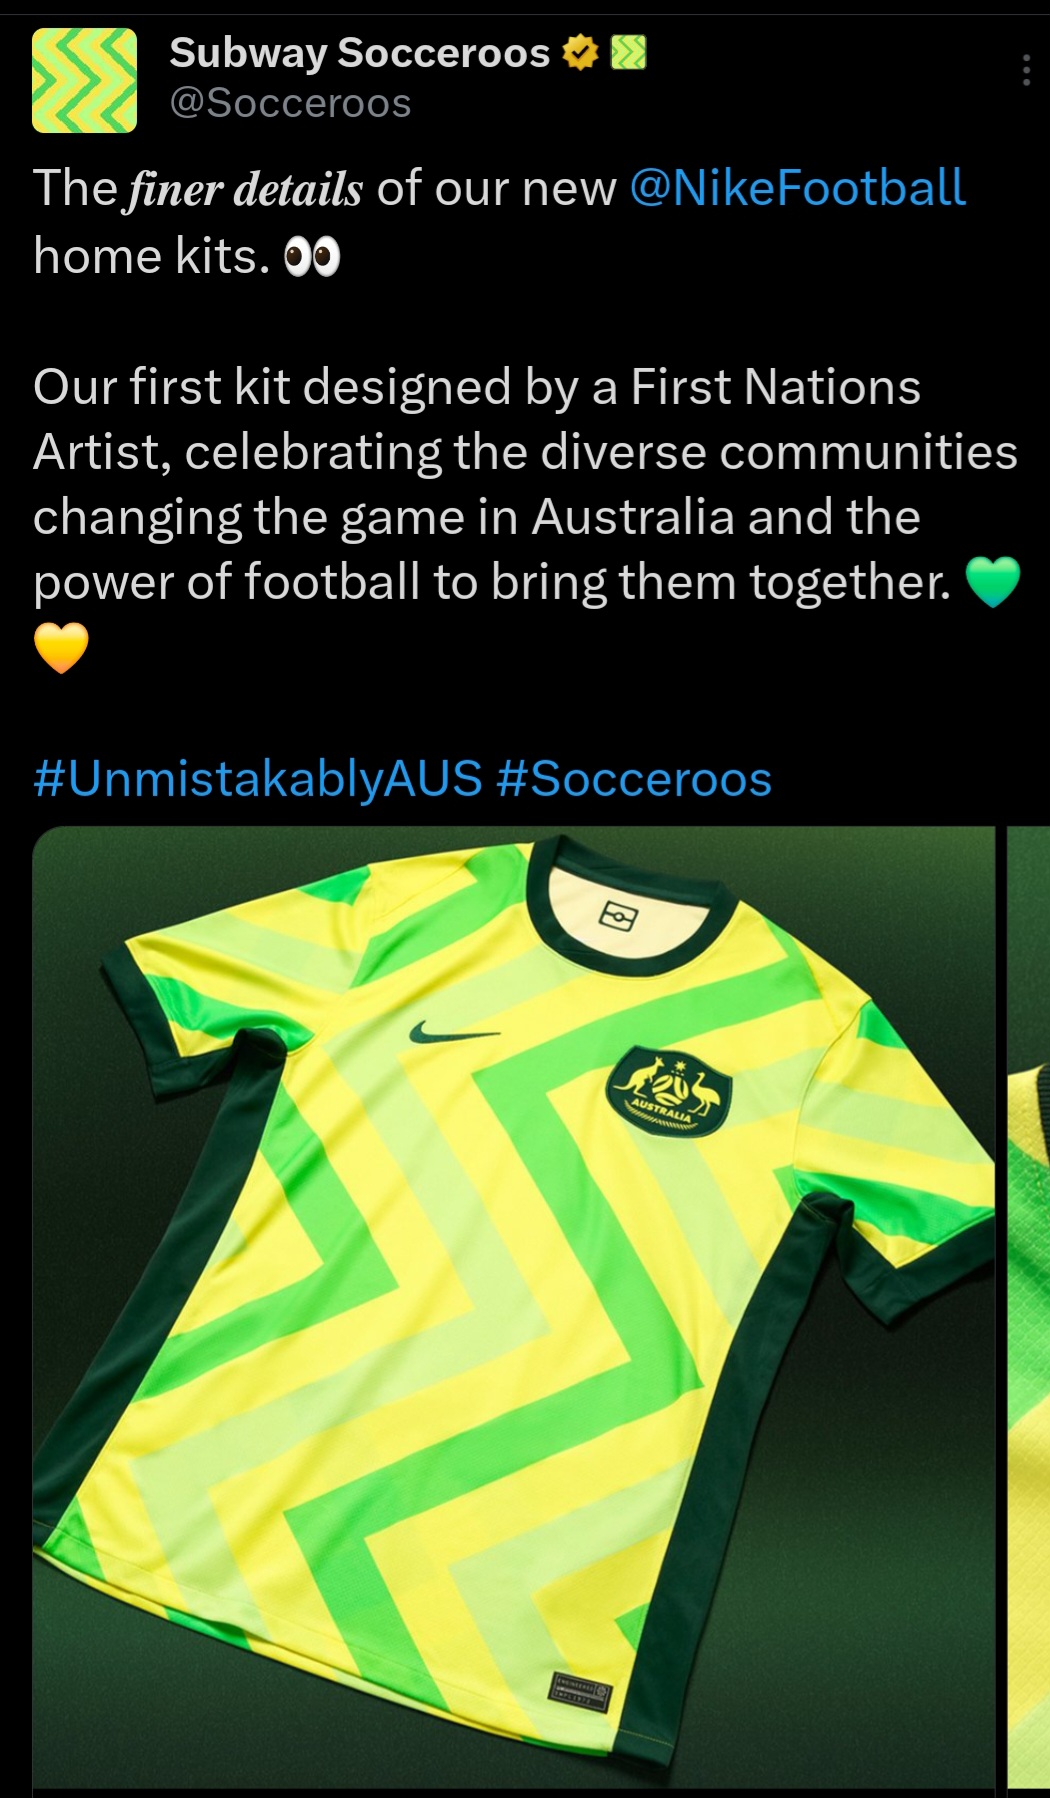Viewport: 1050px width, 1798px height.
Task: Tap the gold verified badge
Action: click(x=580, y=52)
